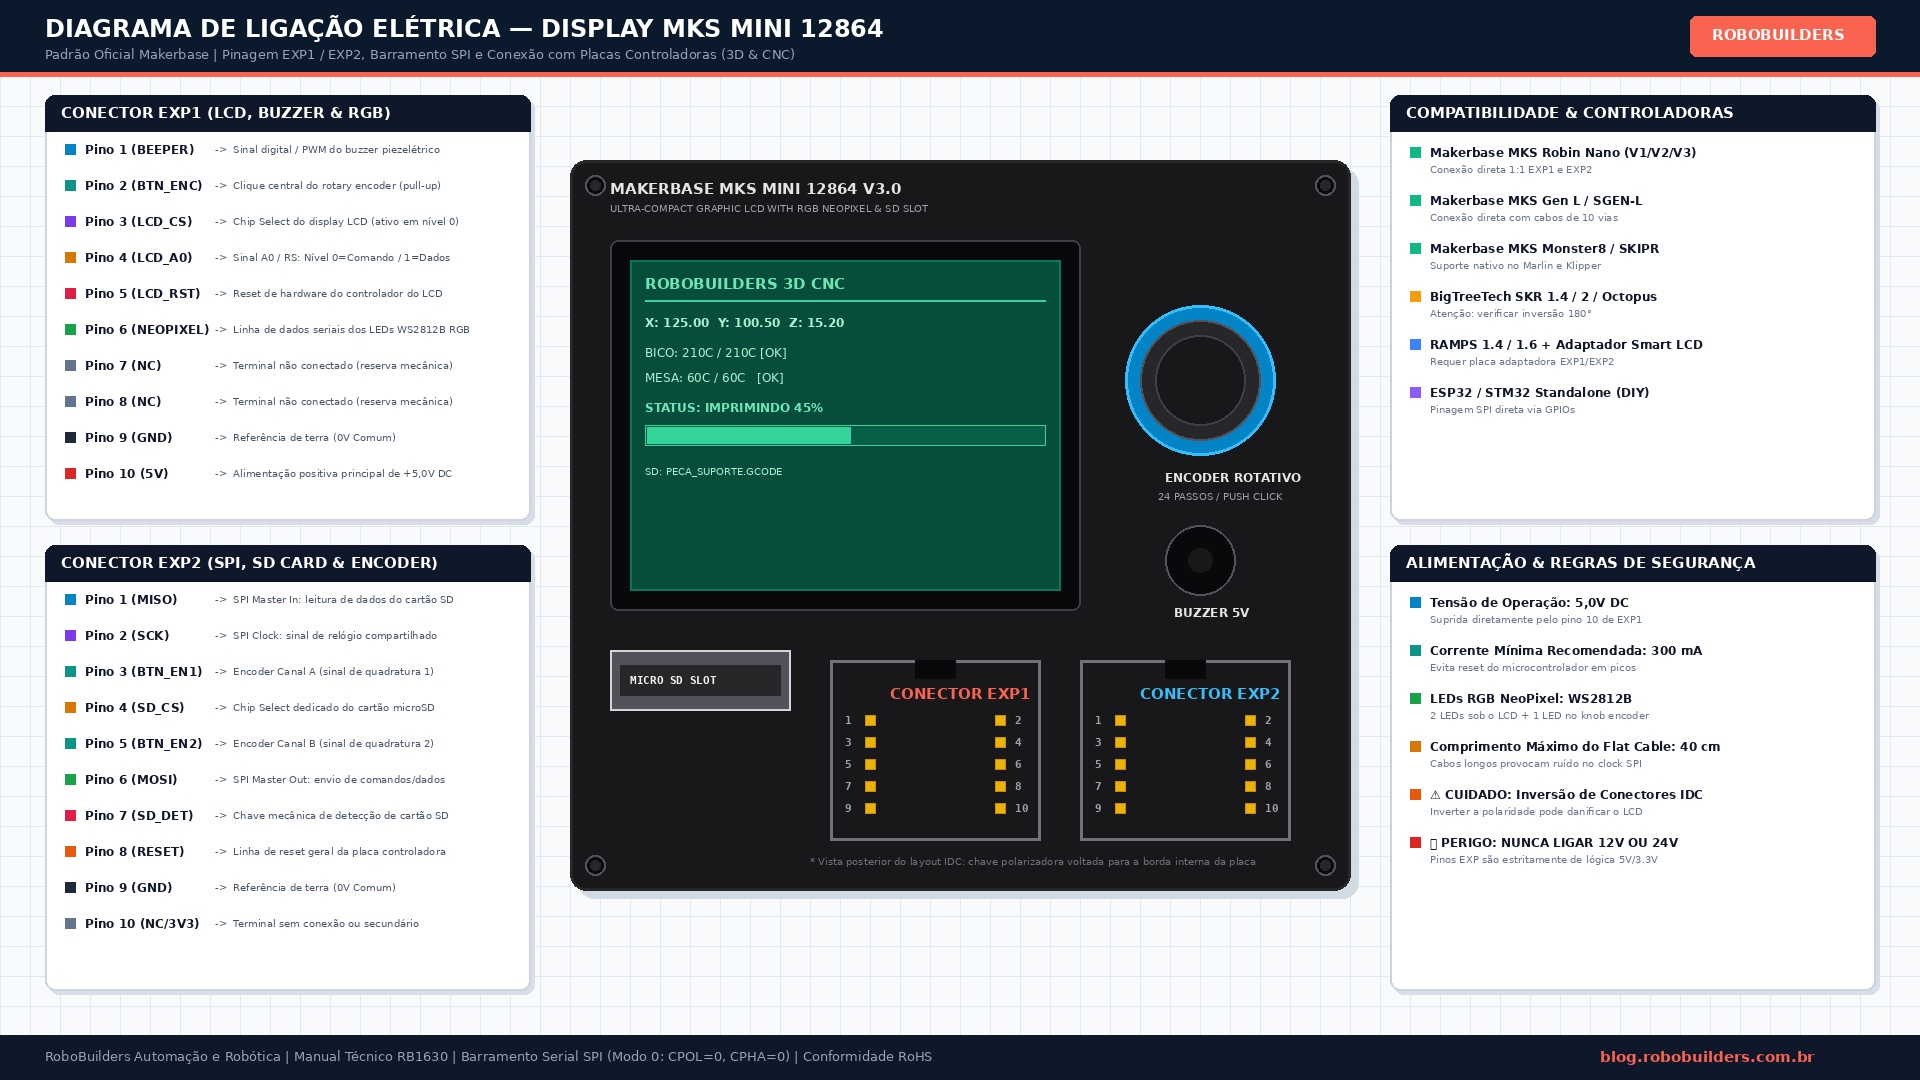
Task: Click the ROBOBUILDERS button in header
Action: click(1782, 36)
